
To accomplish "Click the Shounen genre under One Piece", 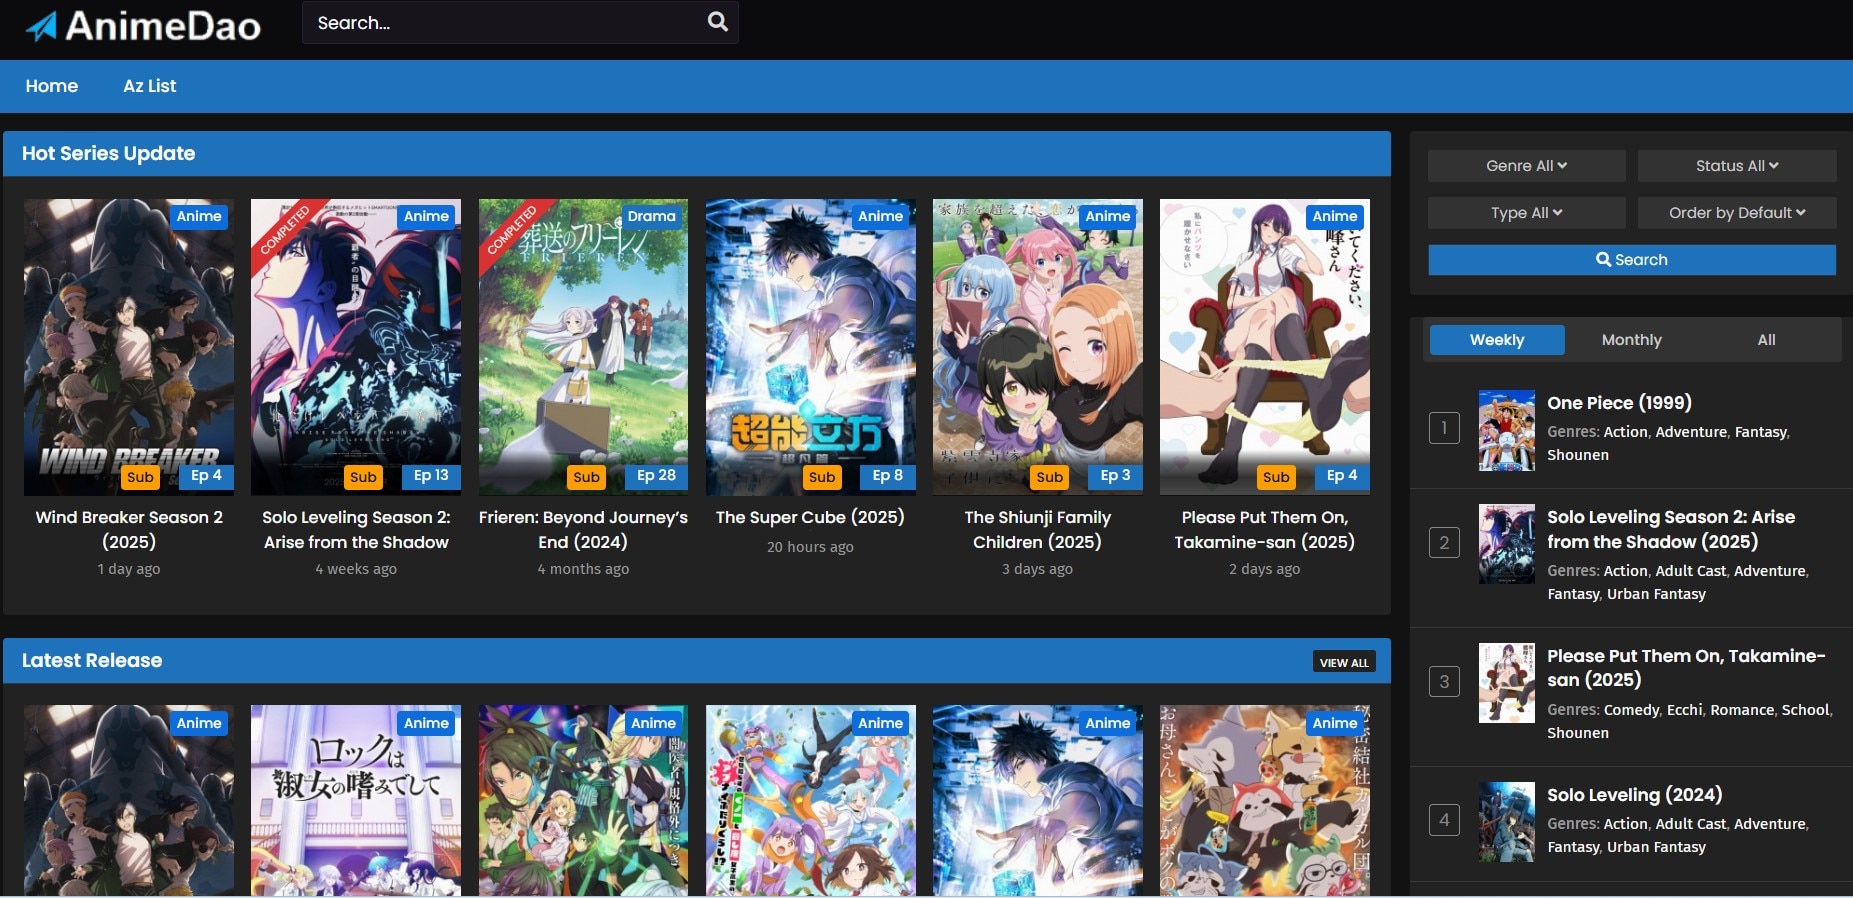I will (x=1578, y=455).
